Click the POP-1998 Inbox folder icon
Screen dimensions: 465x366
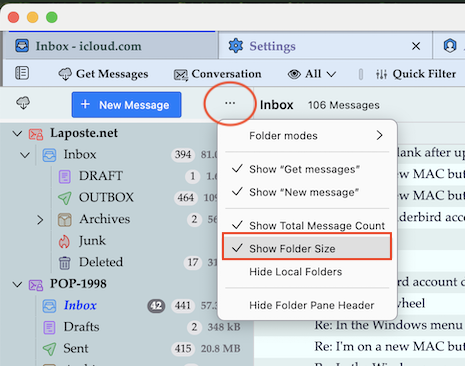49,306
